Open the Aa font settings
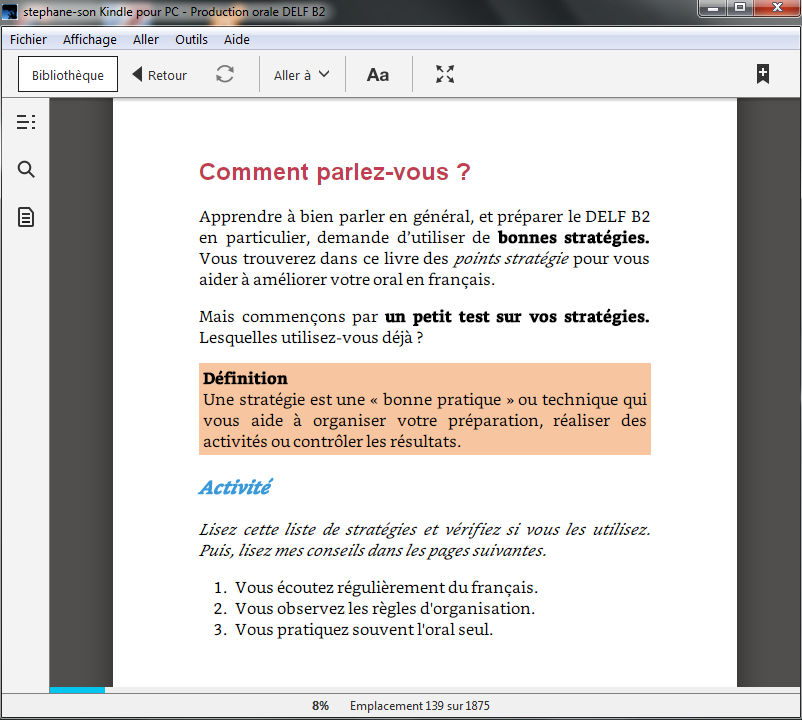The width and height of the screenshot is (802, 720). 377,75
